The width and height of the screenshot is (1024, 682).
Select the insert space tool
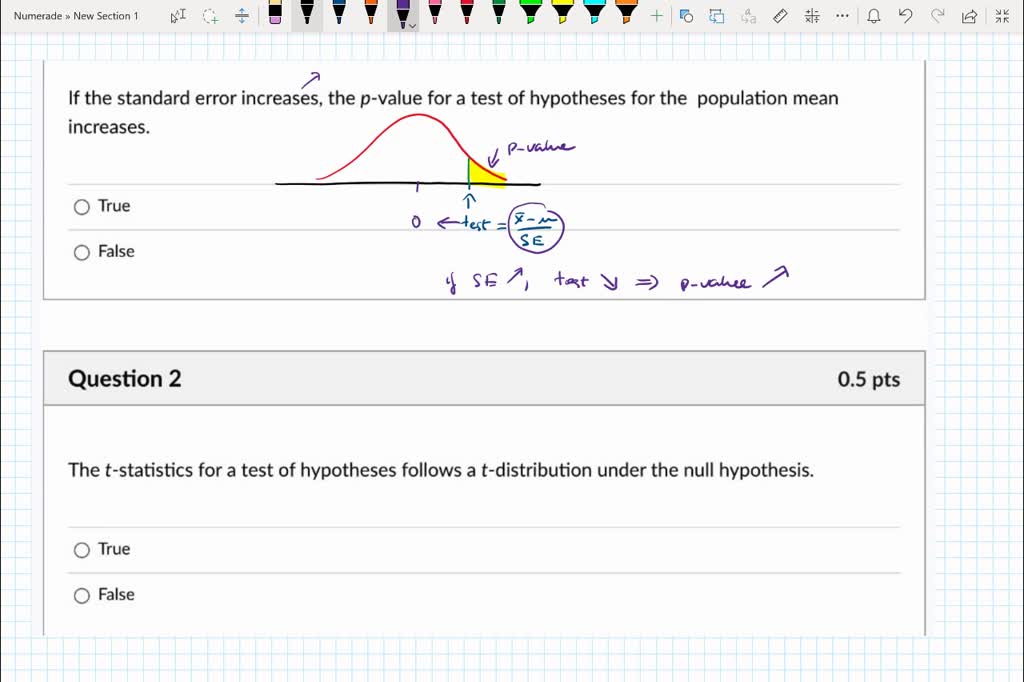tap(242, 16)
